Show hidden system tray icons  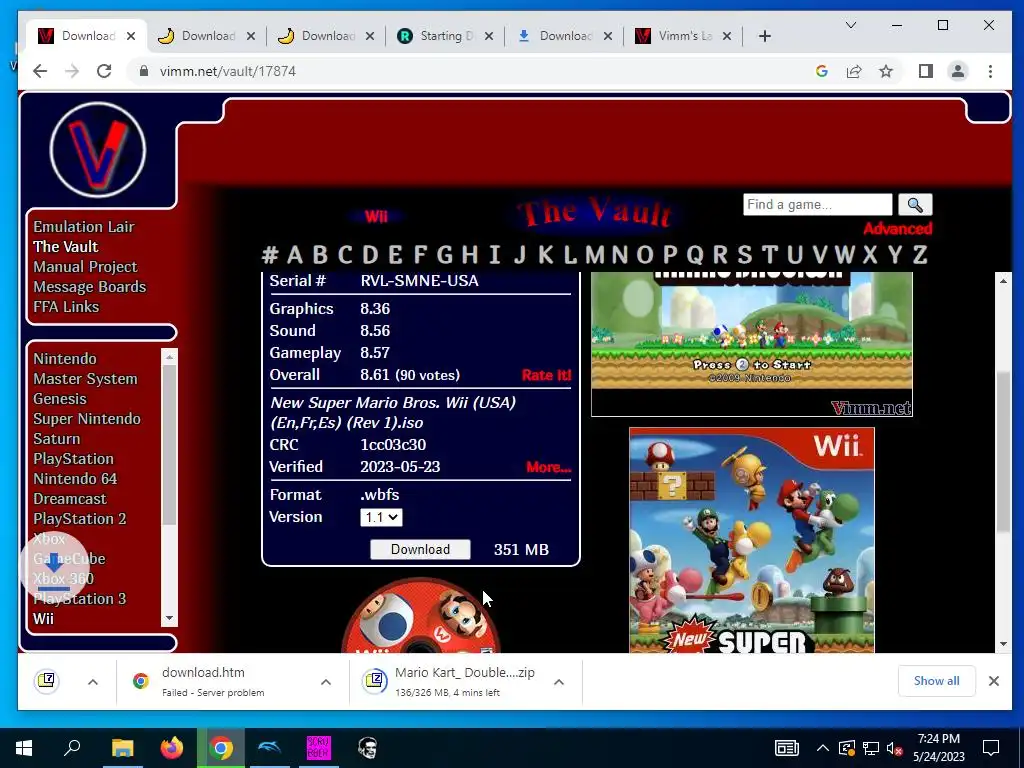pyautogui.click(x=823, y=748)
